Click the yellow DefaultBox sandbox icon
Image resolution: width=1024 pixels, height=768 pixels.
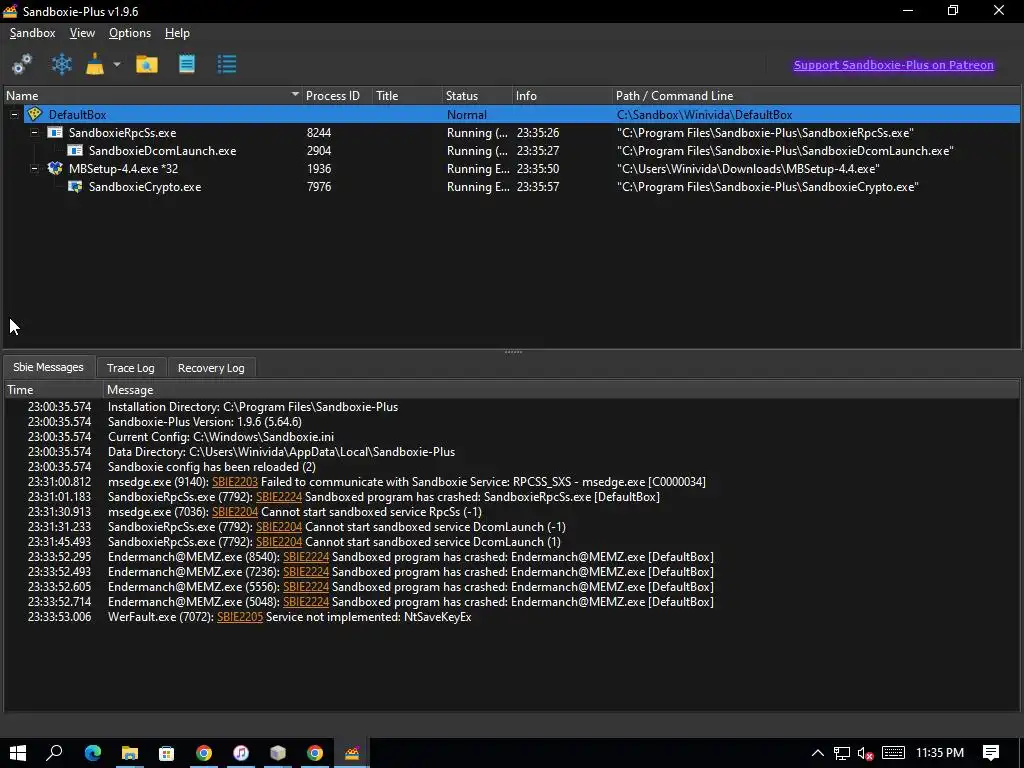35,114
